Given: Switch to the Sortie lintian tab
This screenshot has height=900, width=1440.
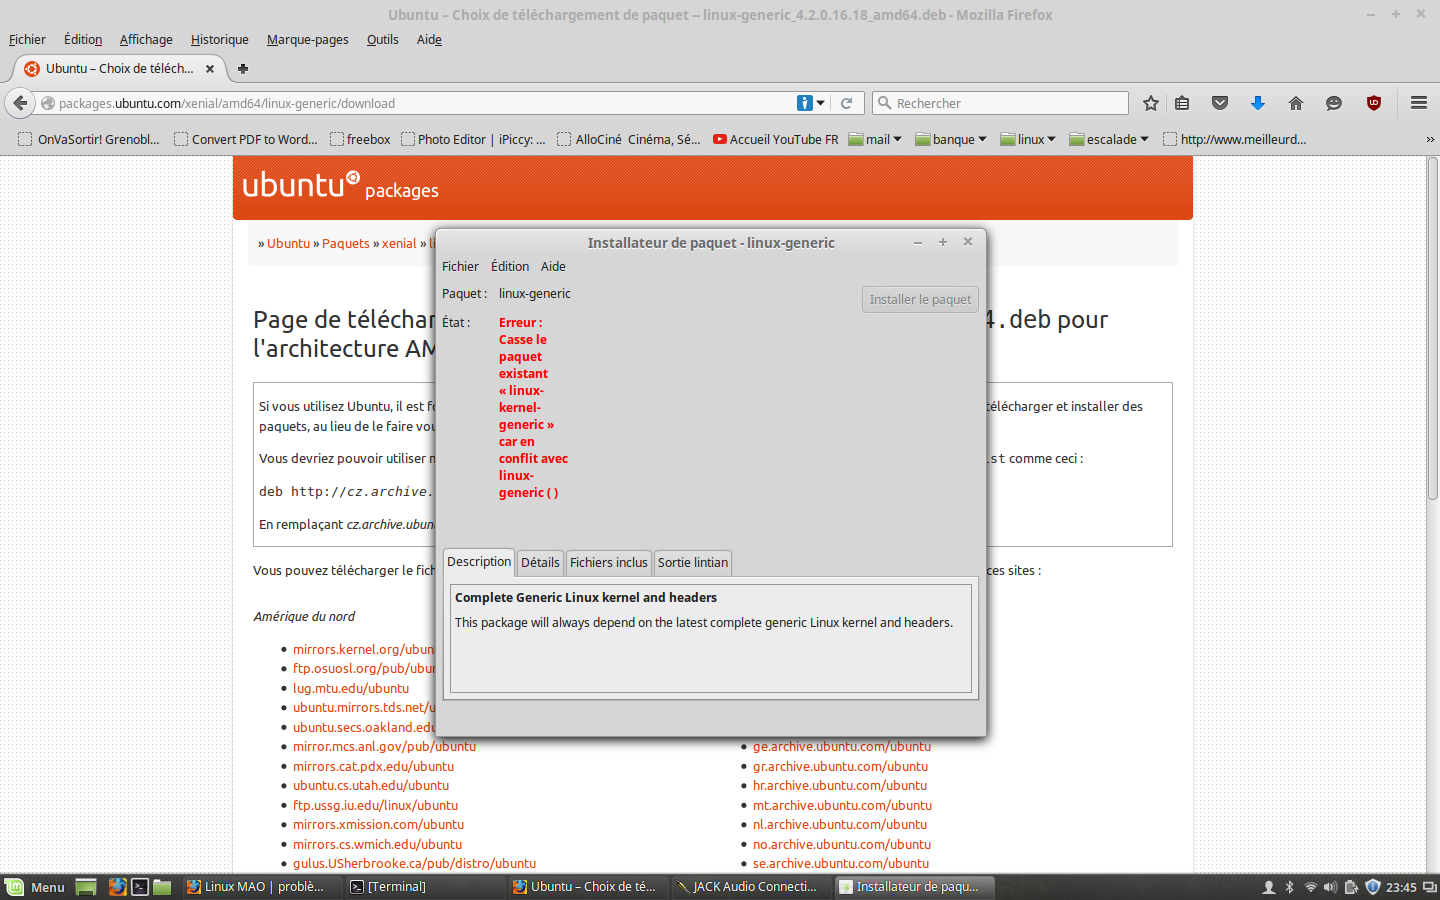Looking at the screenshot, I should click(x=693, y=563).
